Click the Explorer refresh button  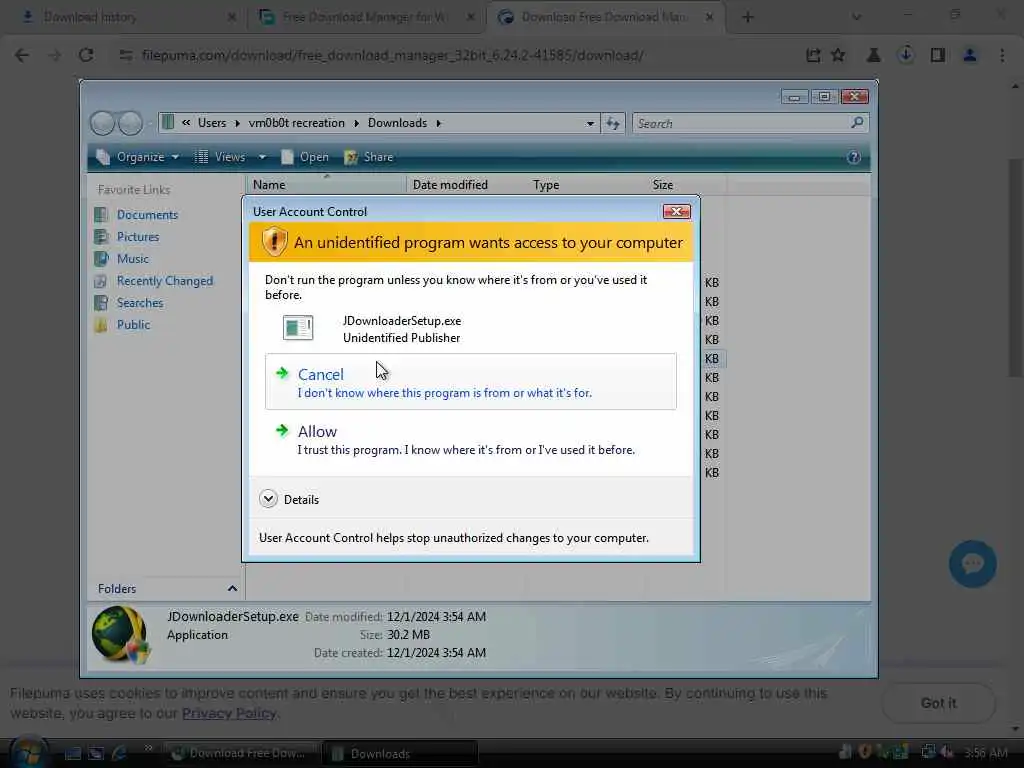coord(613,123)
